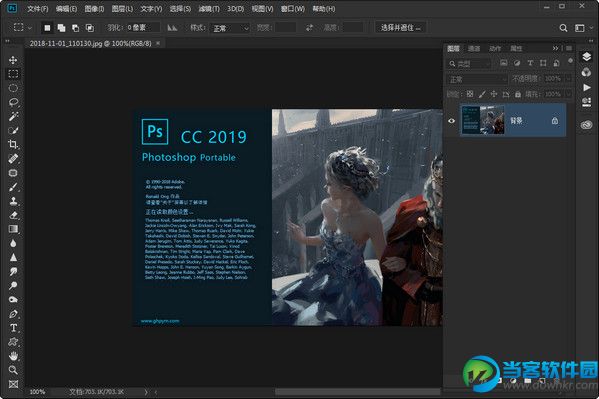599x399 pixels.
Task: Open the Actions play icon panel
Action: [586, 88]
